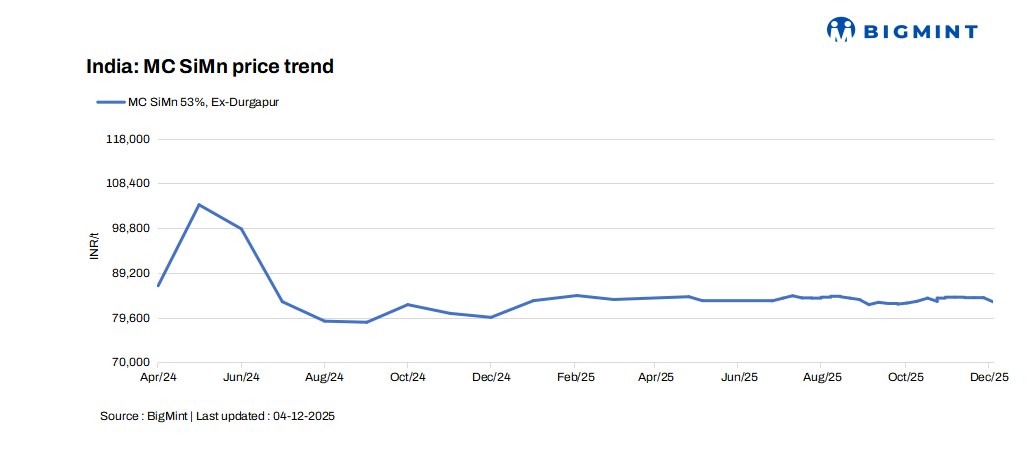The width and height of the screenshot is (1029, 463).
Task: Click the Dec/24 x-axis label
Action: pos(490,377)
